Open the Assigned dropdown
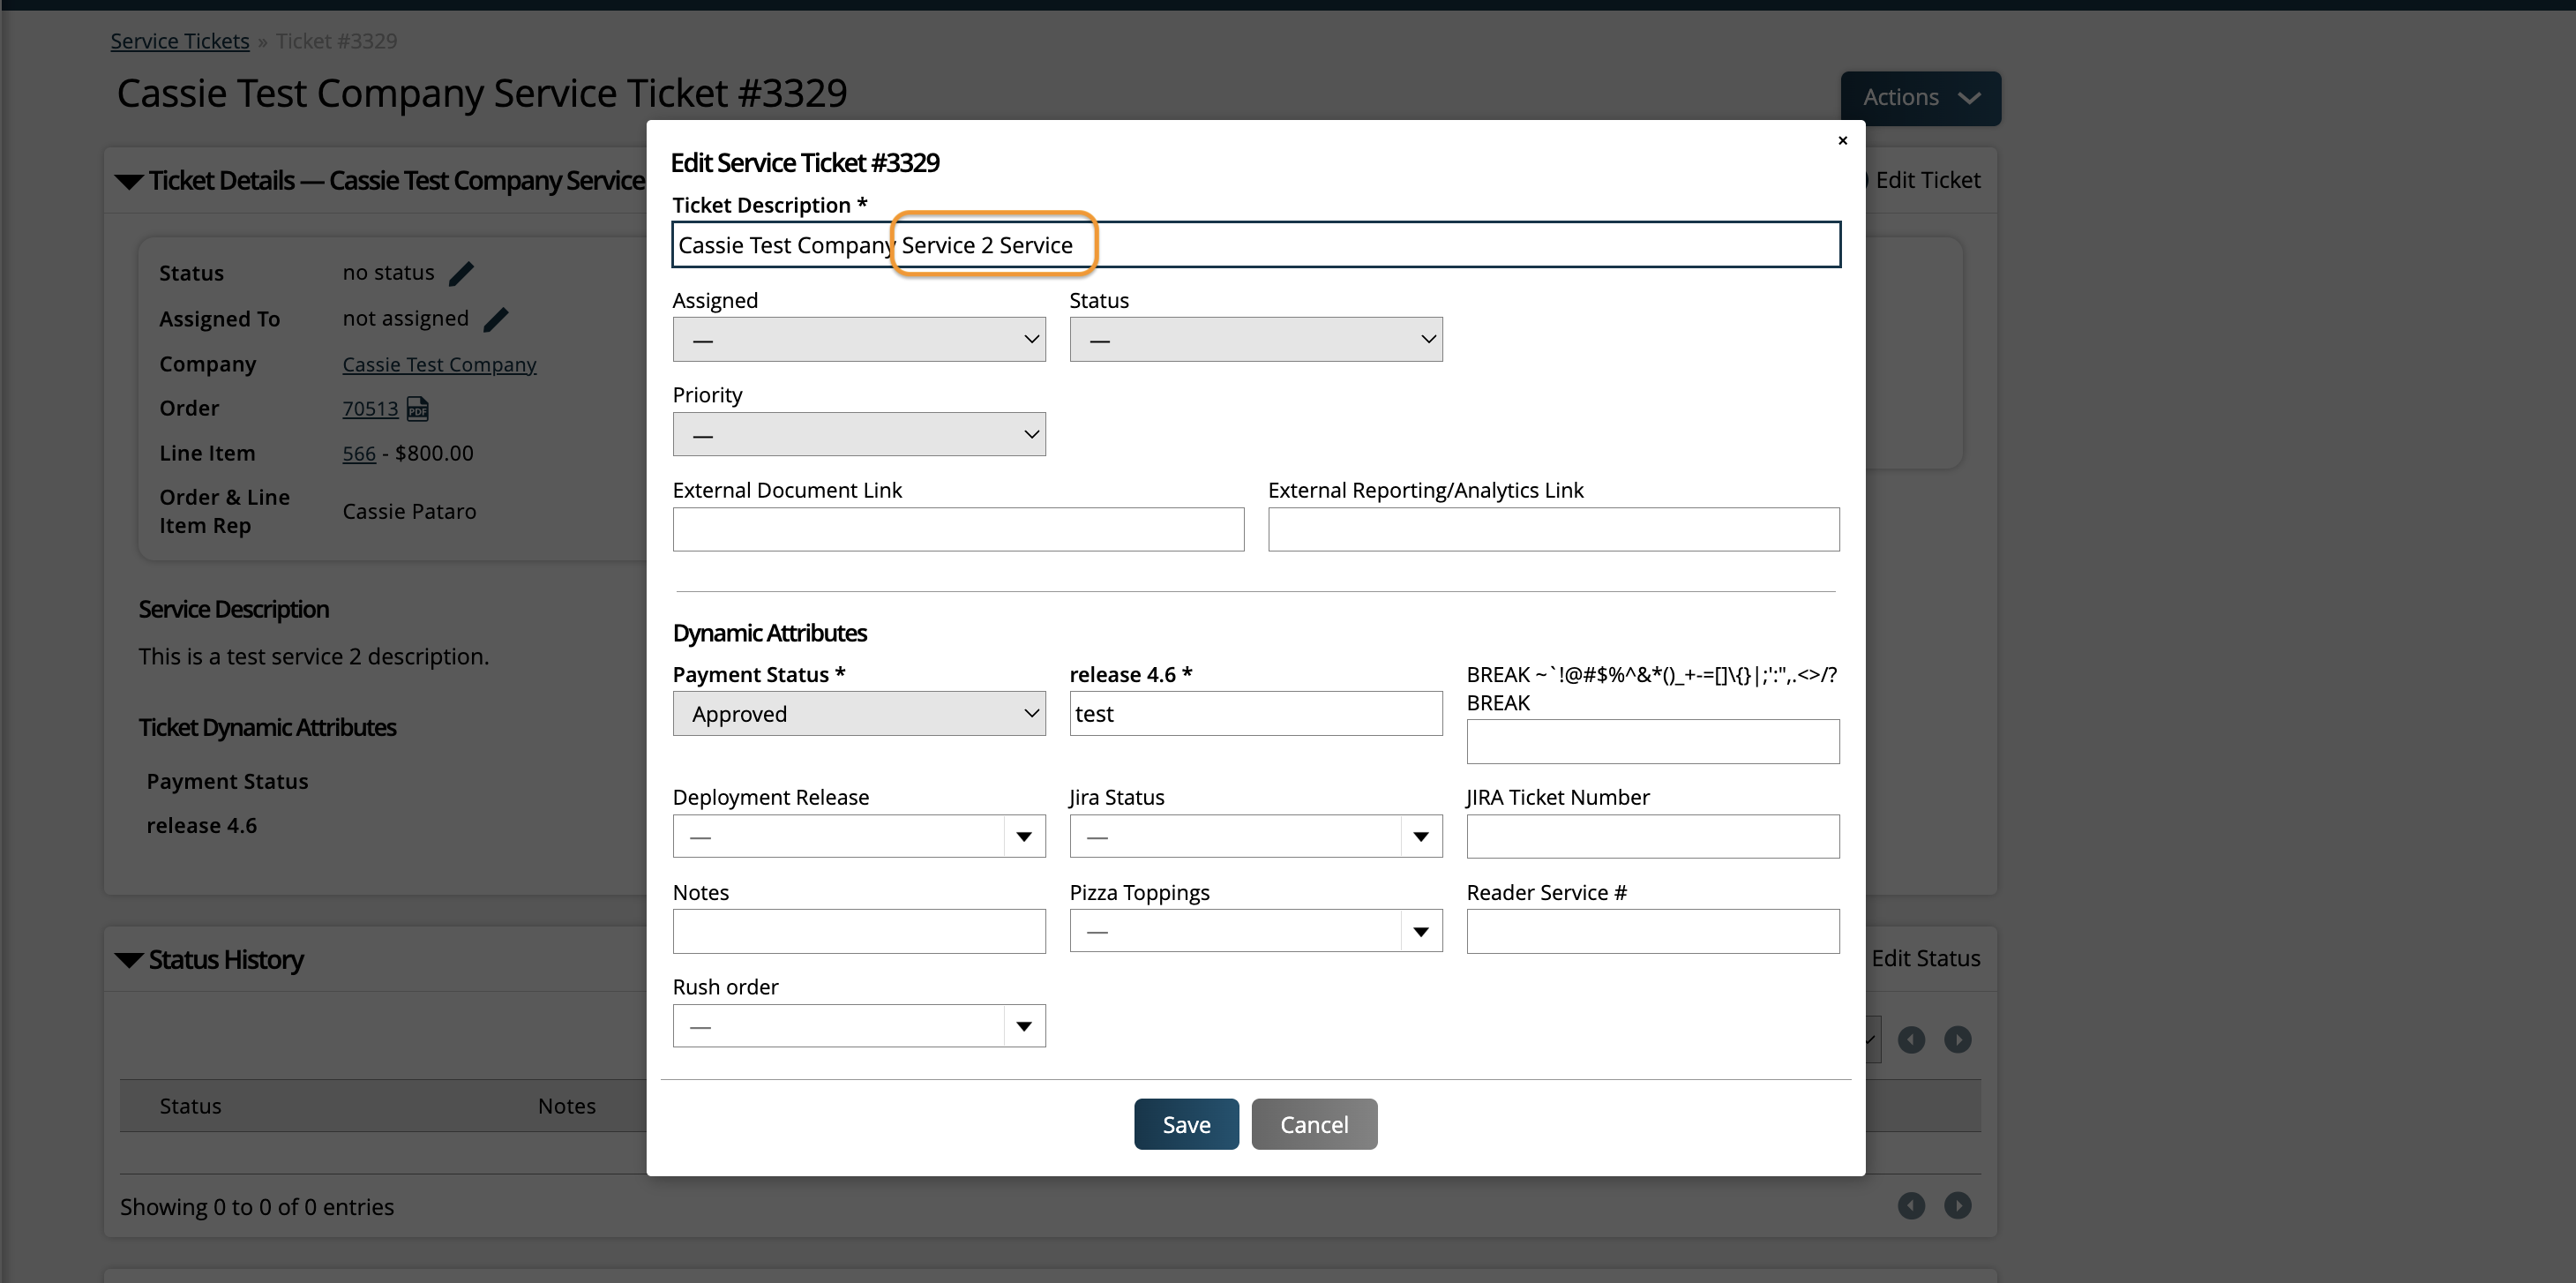 [859, 340]
